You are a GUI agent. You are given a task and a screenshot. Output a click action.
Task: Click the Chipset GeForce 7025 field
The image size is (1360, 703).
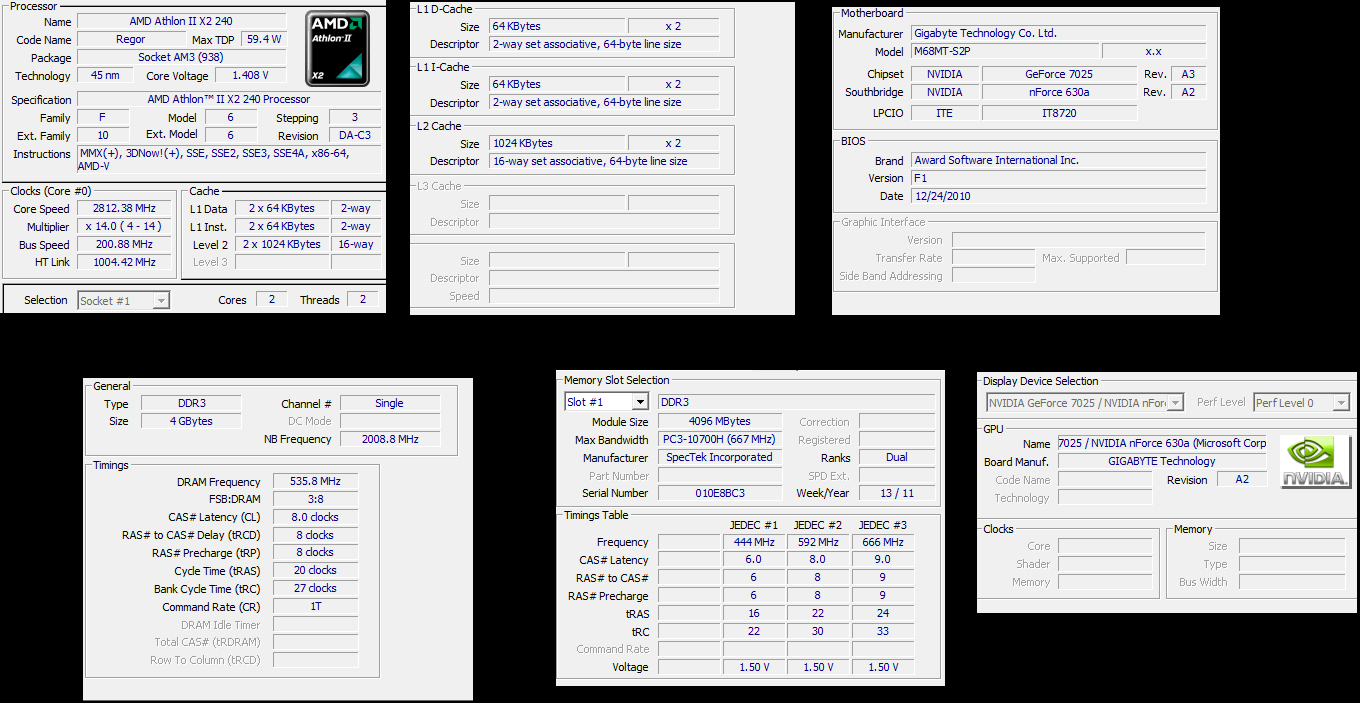(x=1059, y=74)
